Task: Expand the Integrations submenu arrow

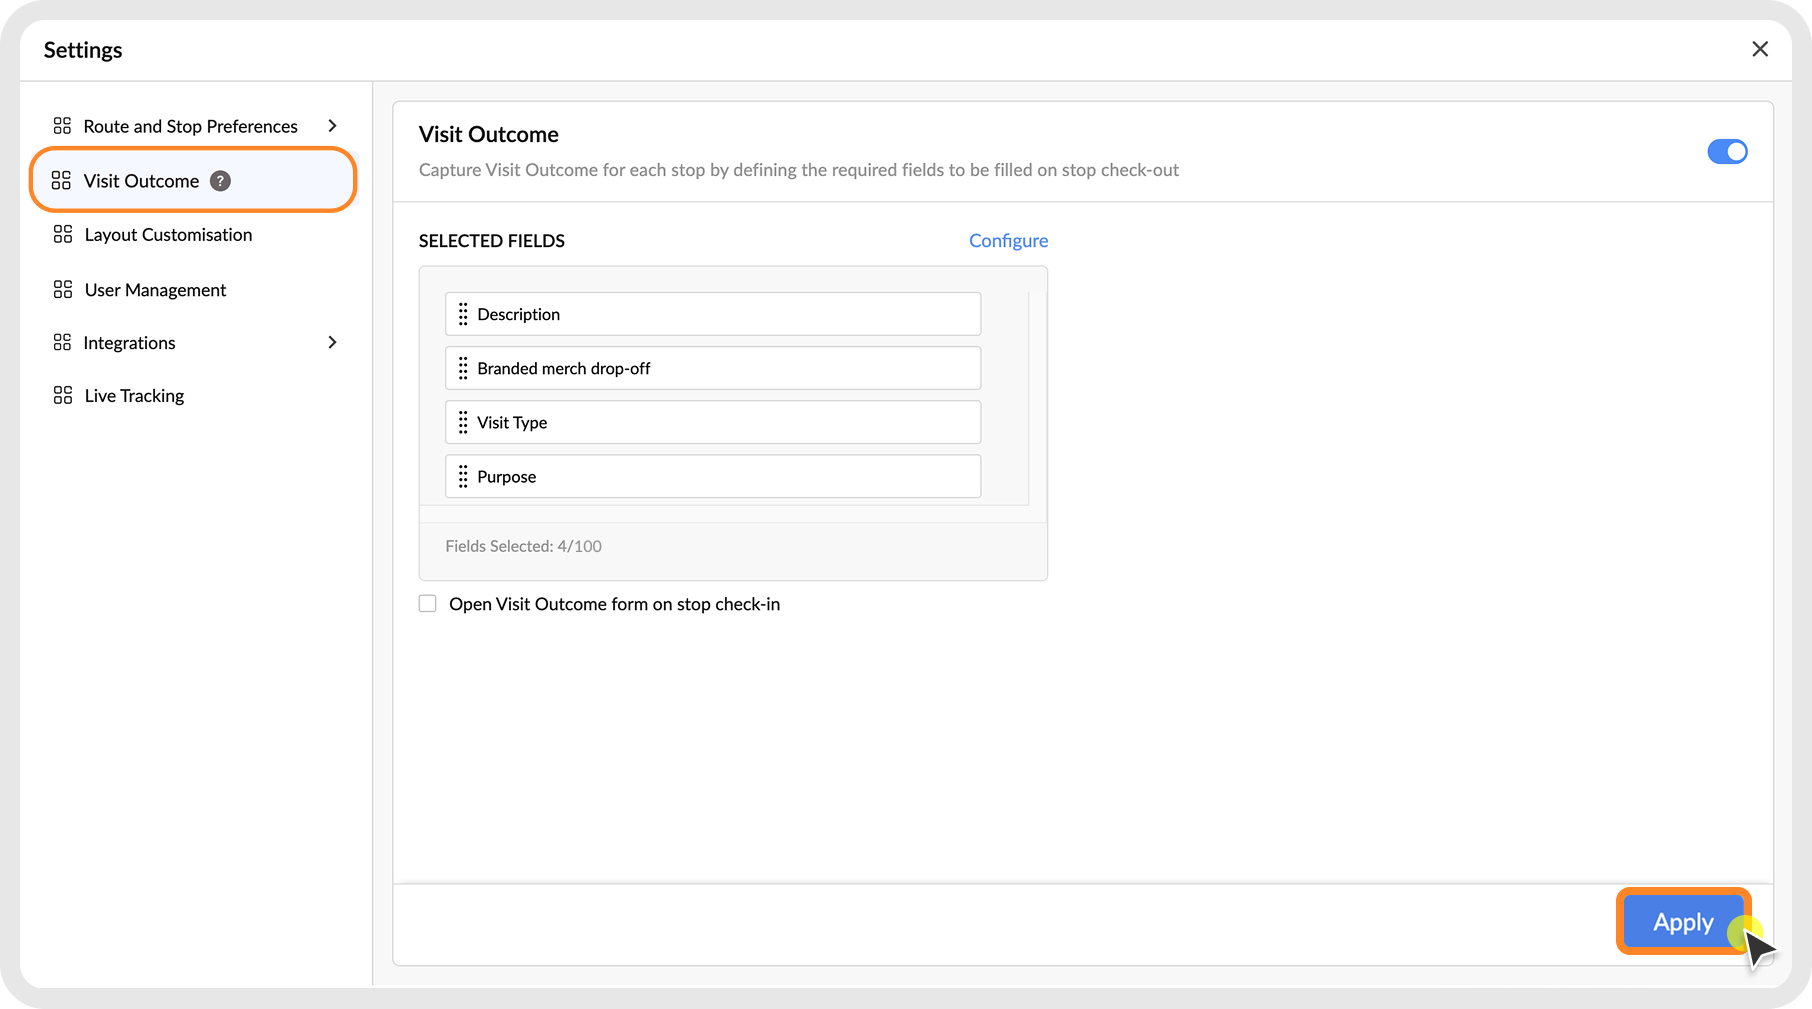Action: pyautogui.click(x=332, y=342)
